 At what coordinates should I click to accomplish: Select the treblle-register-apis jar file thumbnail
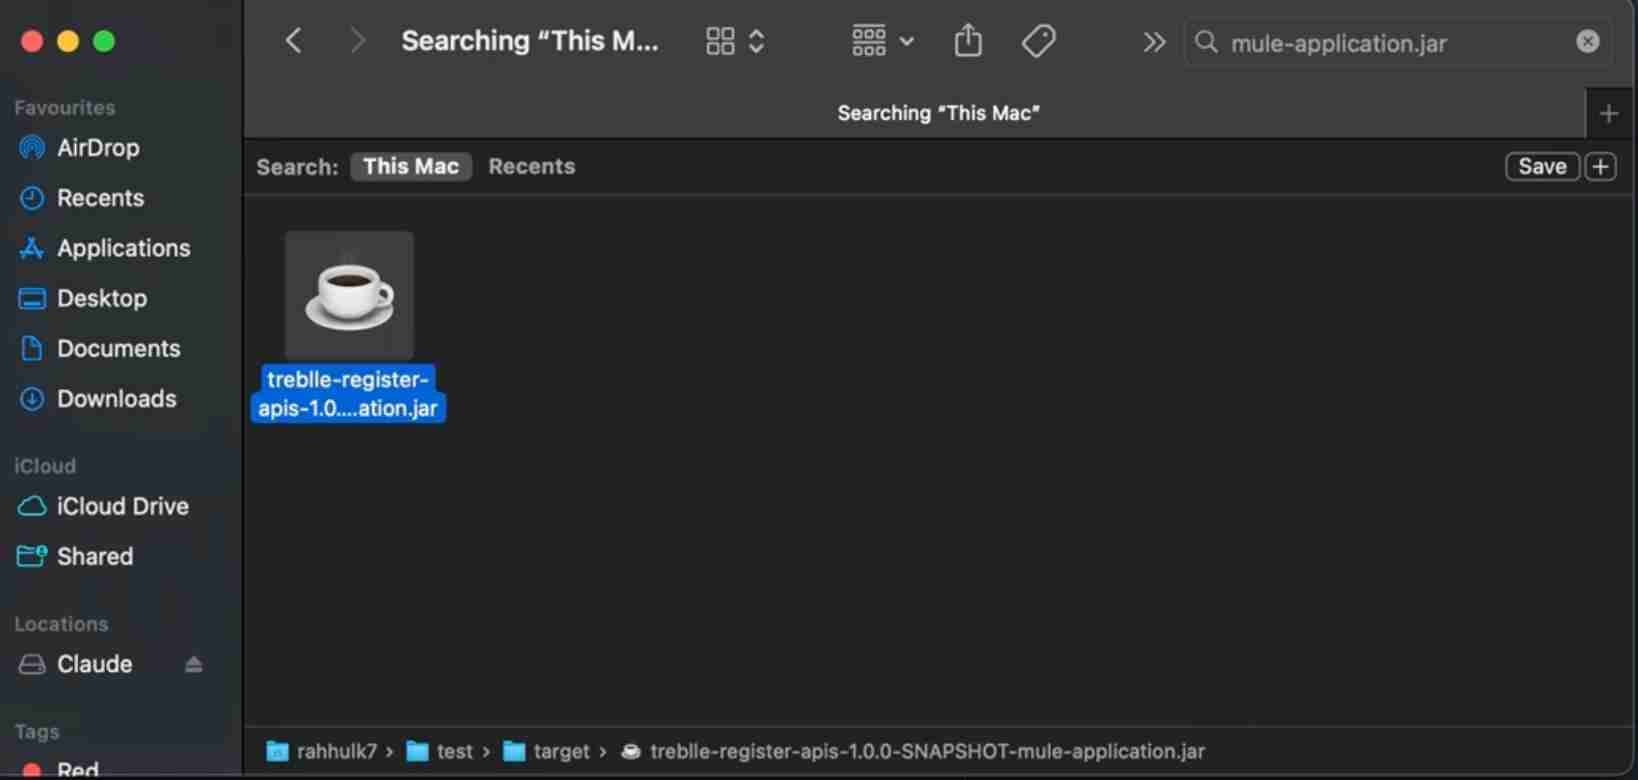point(349,296)
